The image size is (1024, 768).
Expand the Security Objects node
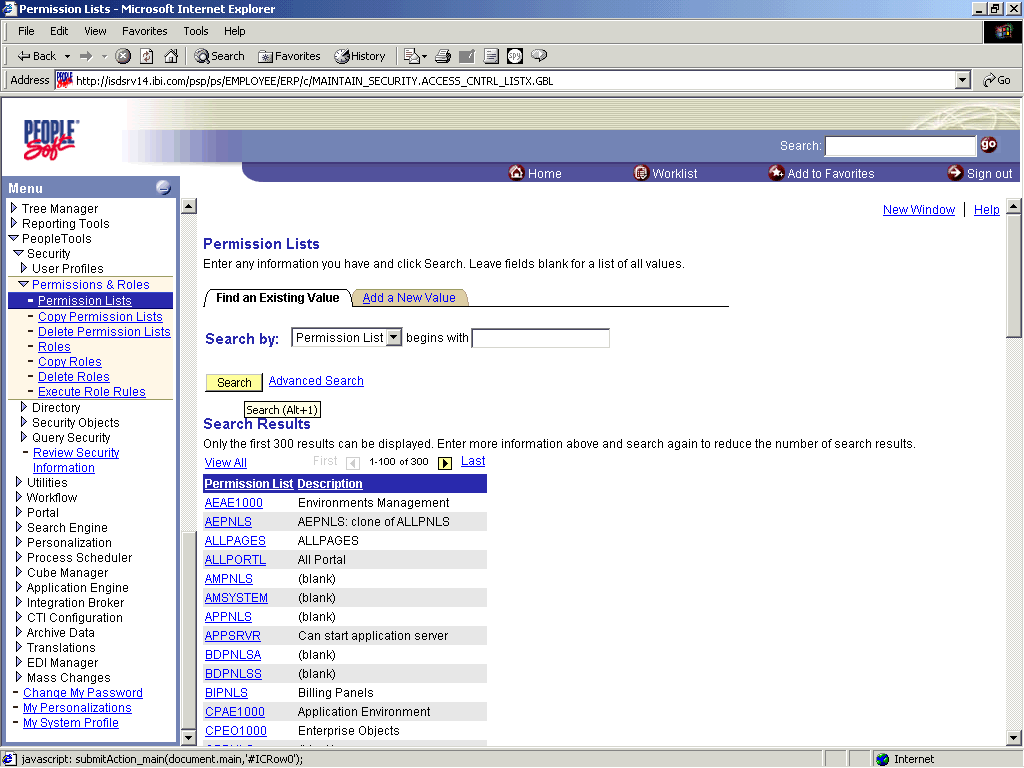click(24, 422)
